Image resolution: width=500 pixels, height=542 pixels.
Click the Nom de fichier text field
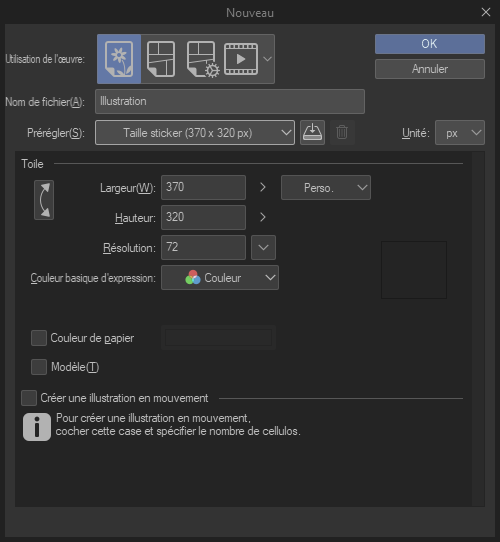230,101
